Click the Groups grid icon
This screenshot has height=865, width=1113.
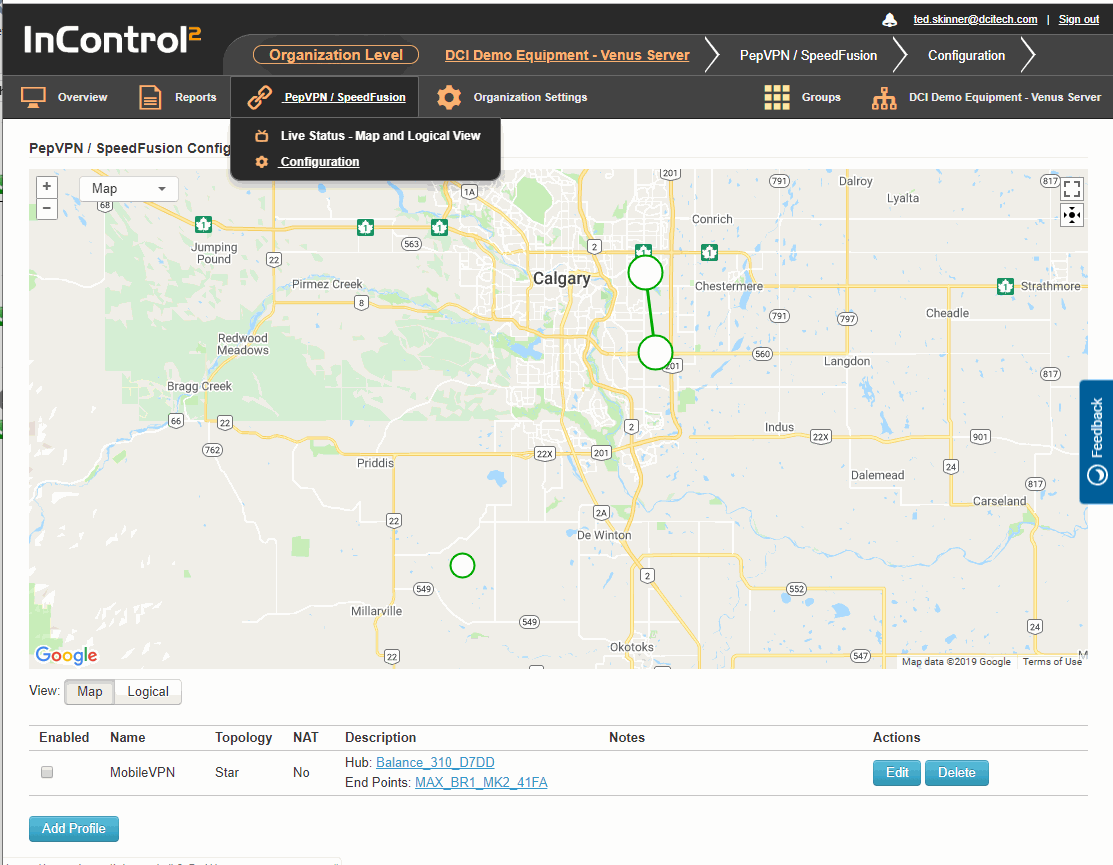click(x=777, y=97)
